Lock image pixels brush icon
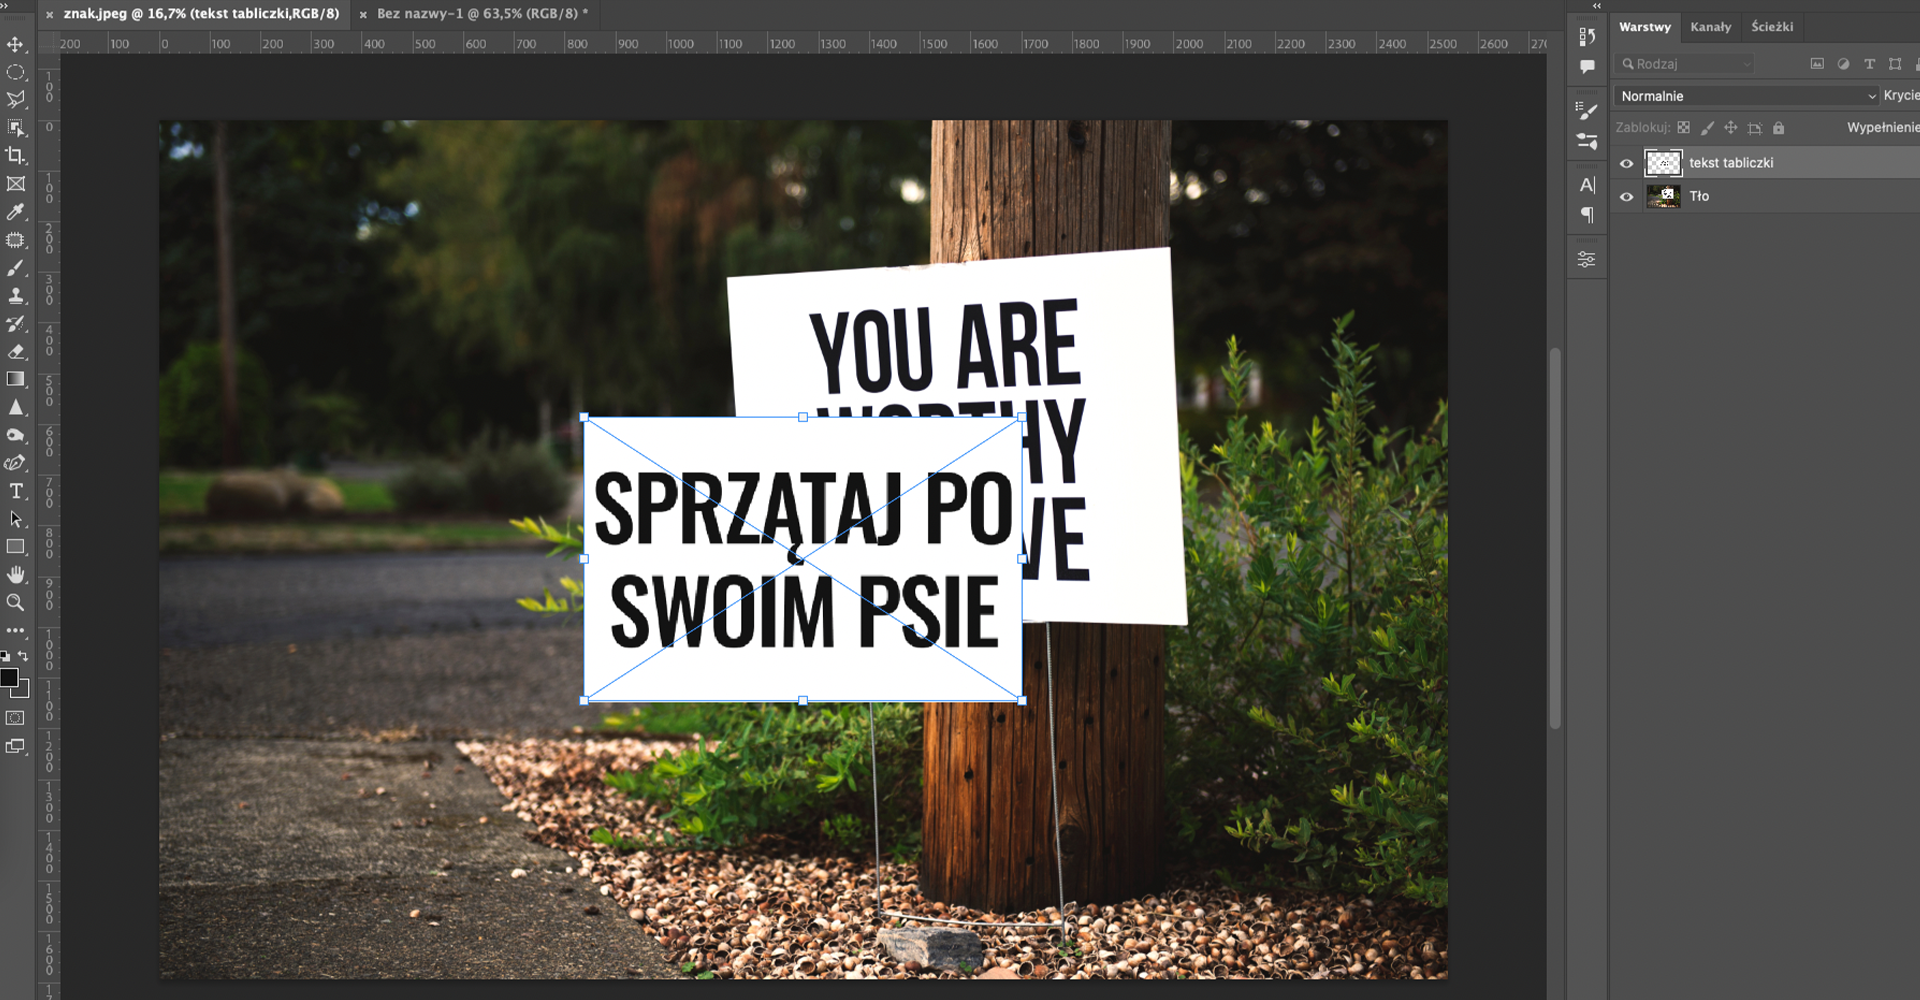Image resolution: width=1920 pixels, height=1000 pixels. click(1707, 128)
